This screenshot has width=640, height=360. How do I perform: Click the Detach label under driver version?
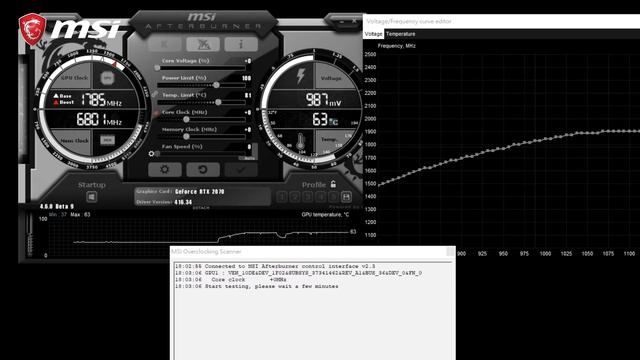(201, 208)
